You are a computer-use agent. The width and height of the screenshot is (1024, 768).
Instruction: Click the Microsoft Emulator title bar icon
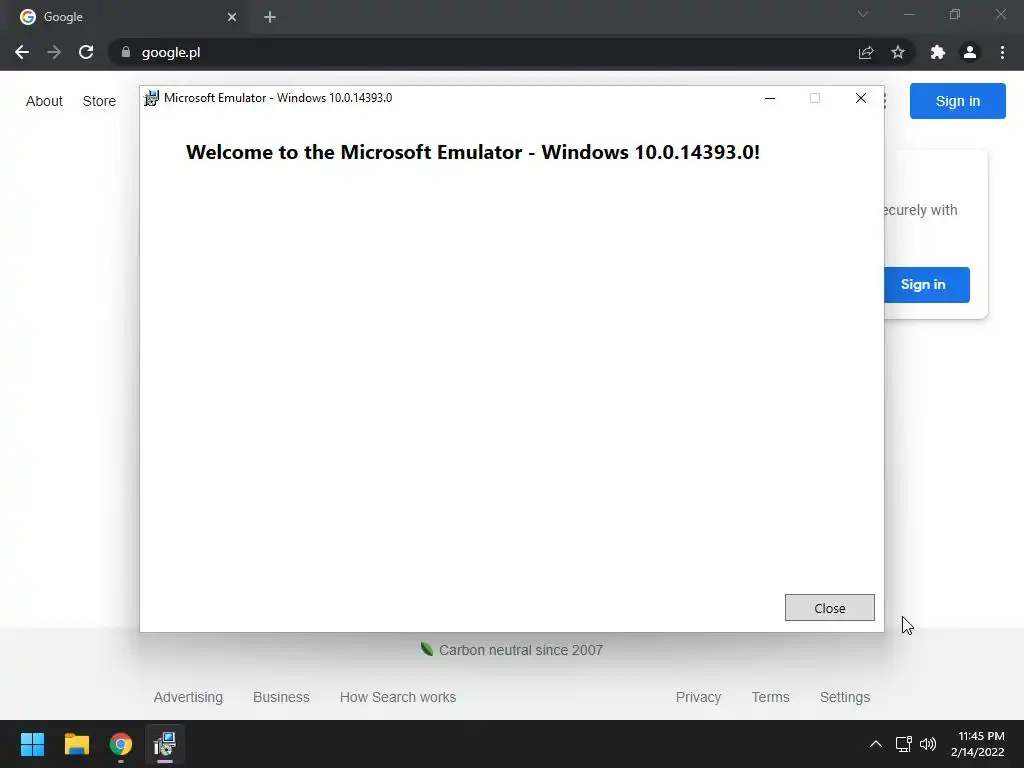tap(151, 98)
